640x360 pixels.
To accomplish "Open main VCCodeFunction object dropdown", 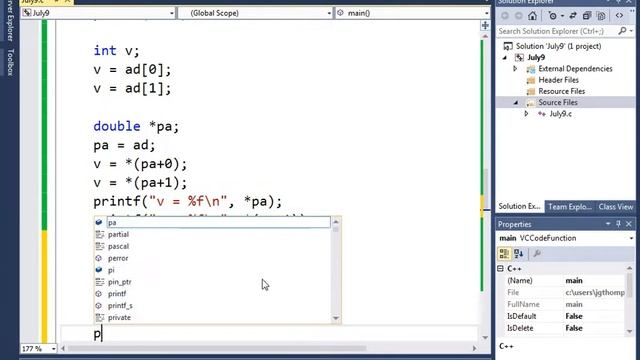I will tap(631, 238).
